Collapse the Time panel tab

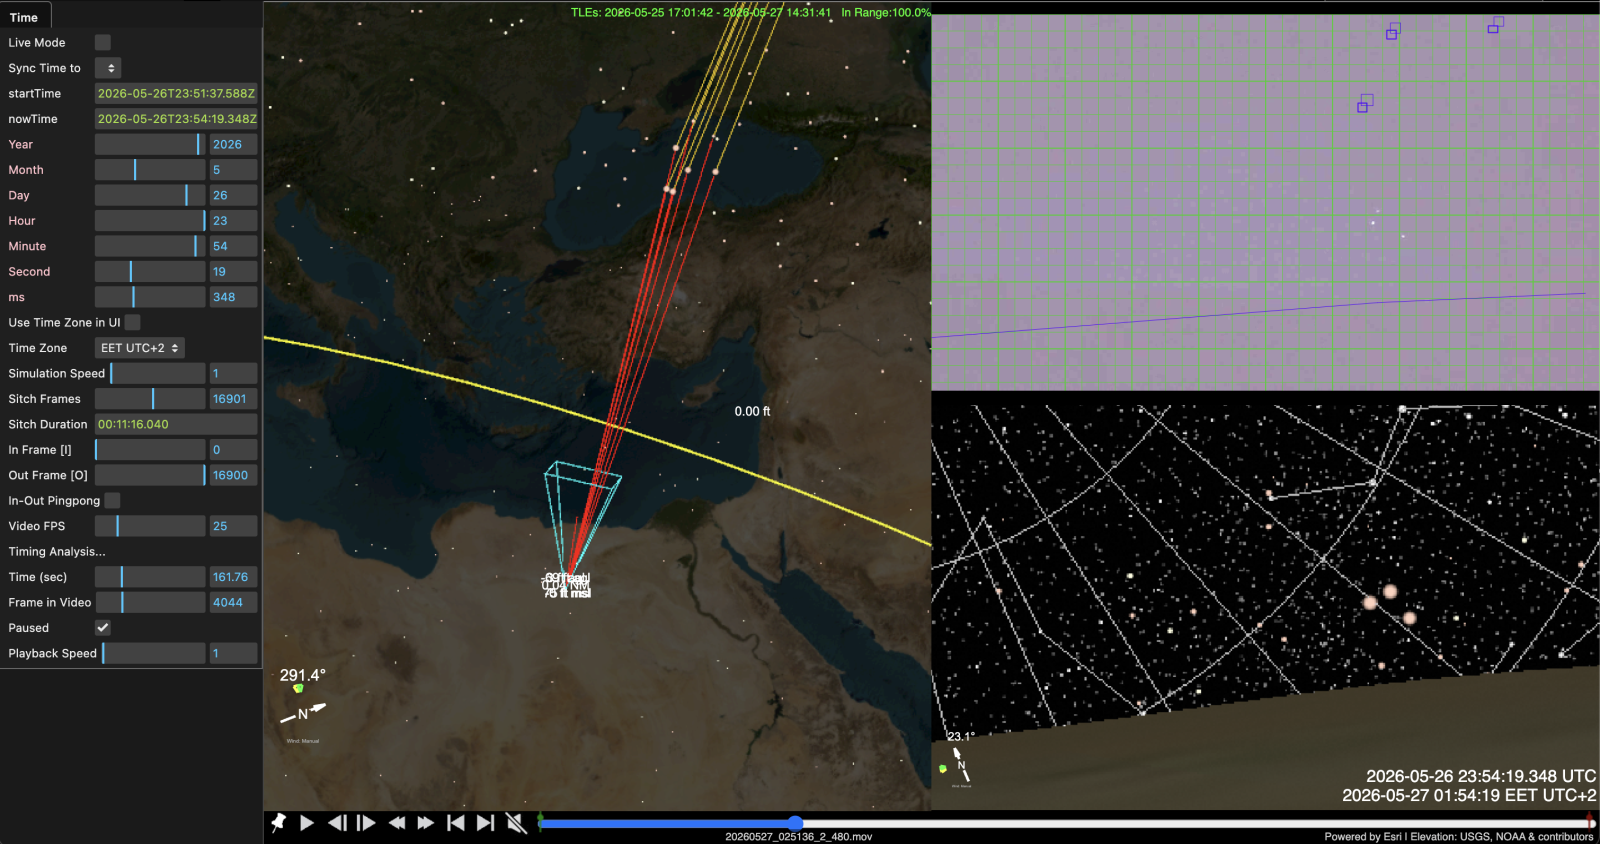pyautogui.click(x=24, y=17)
